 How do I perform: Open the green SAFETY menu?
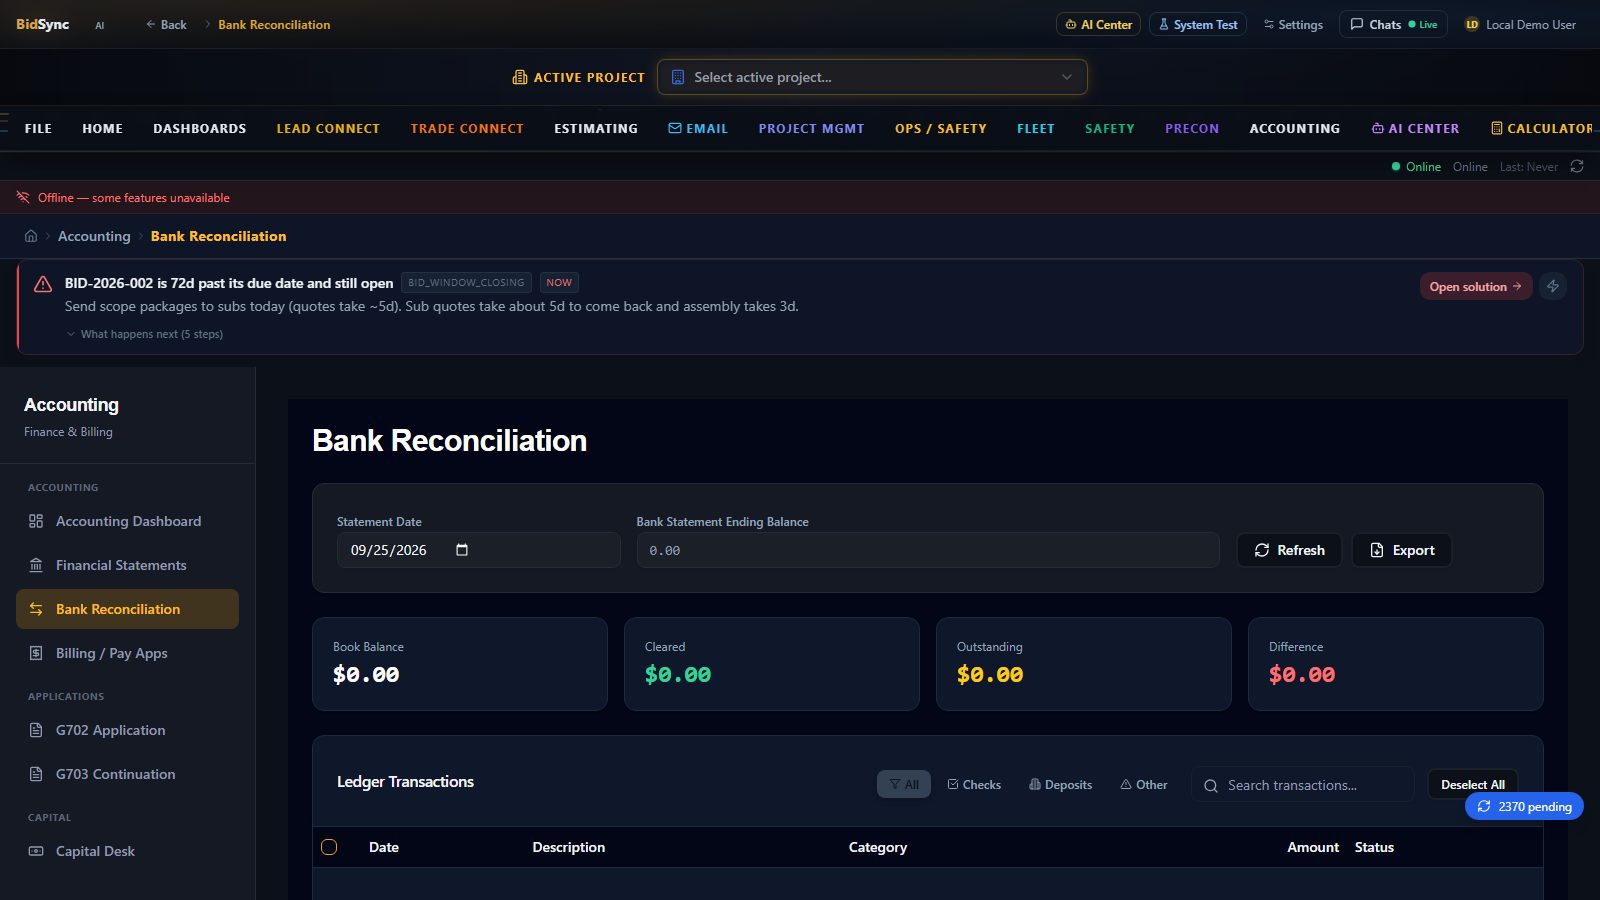tap(1110, 128)
